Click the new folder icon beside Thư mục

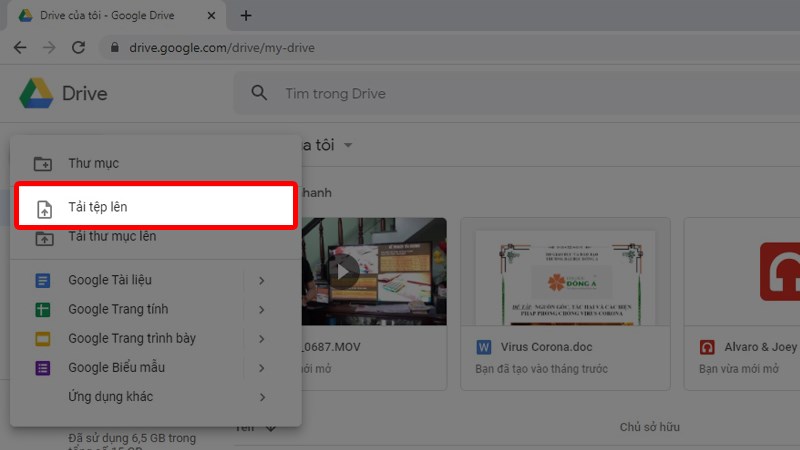pos(43,164)
